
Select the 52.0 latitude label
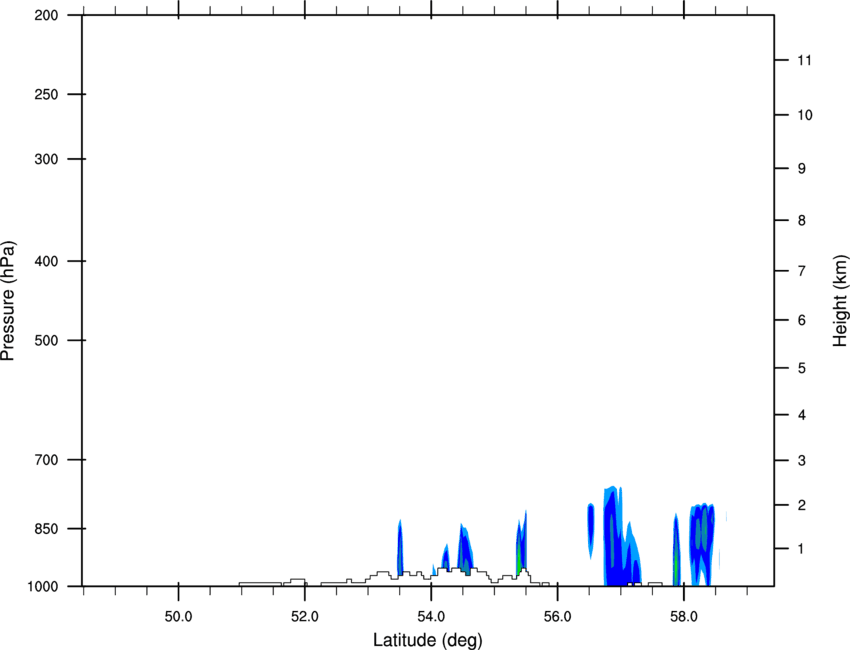pos(305,617)
